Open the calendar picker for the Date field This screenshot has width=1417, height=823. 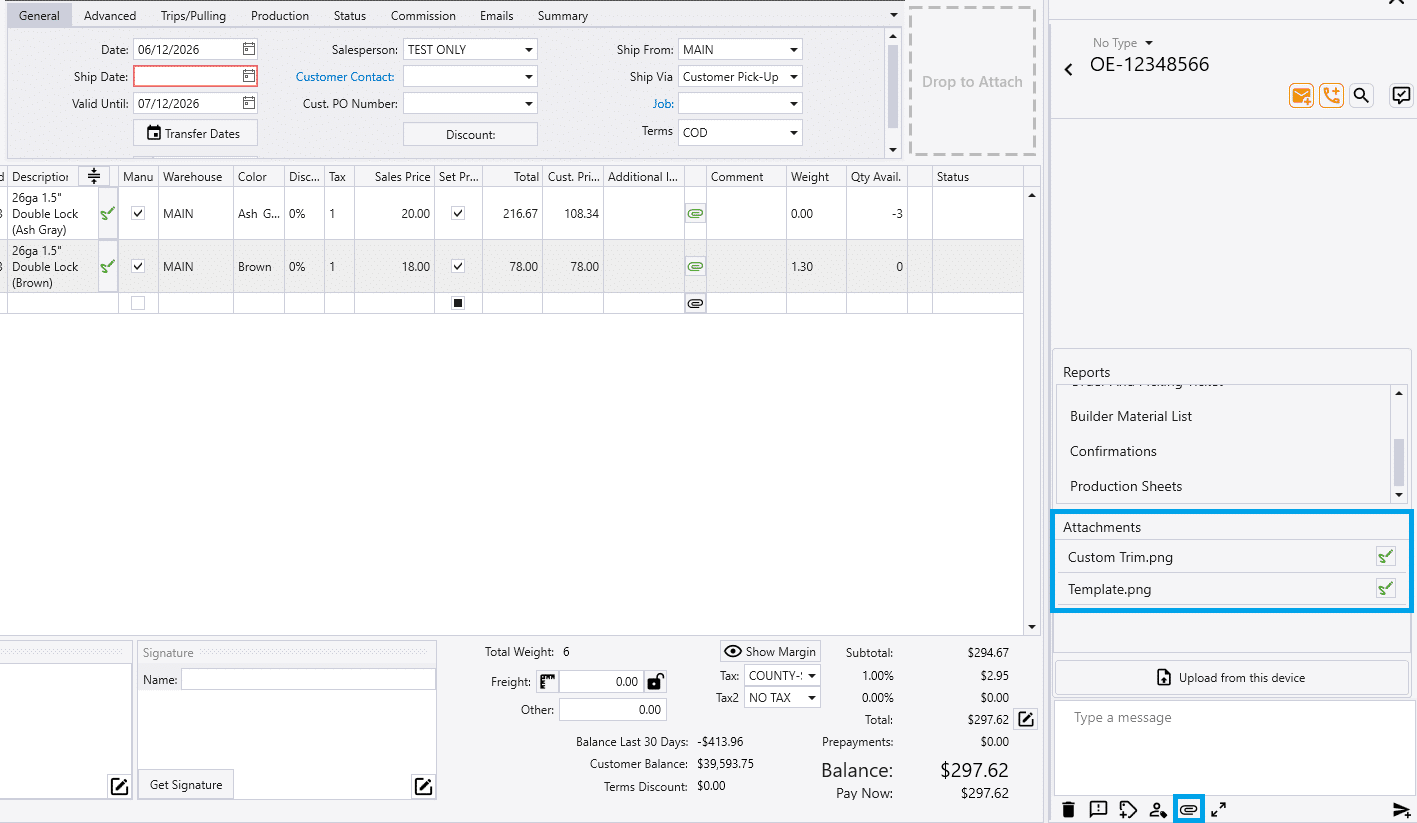(x=249, y=49)
